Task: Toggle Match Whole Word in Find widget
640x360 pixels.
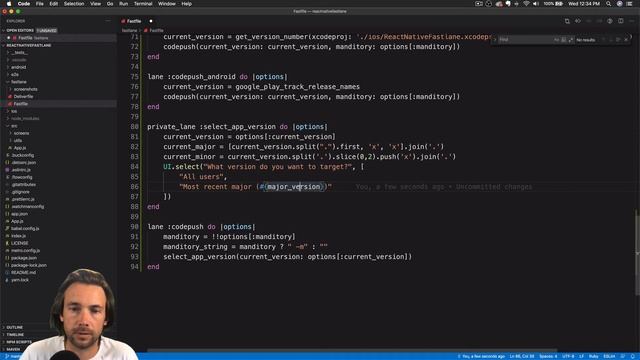Action: [x=564, y=40]
